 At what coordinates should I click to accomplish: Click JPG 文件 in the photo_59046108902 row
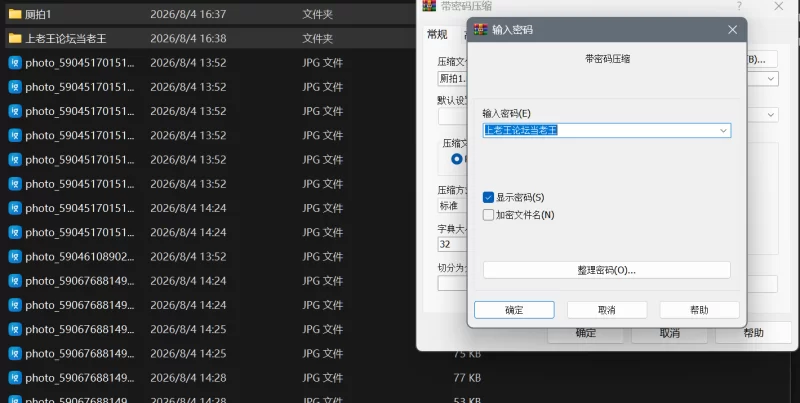[322, 257]
